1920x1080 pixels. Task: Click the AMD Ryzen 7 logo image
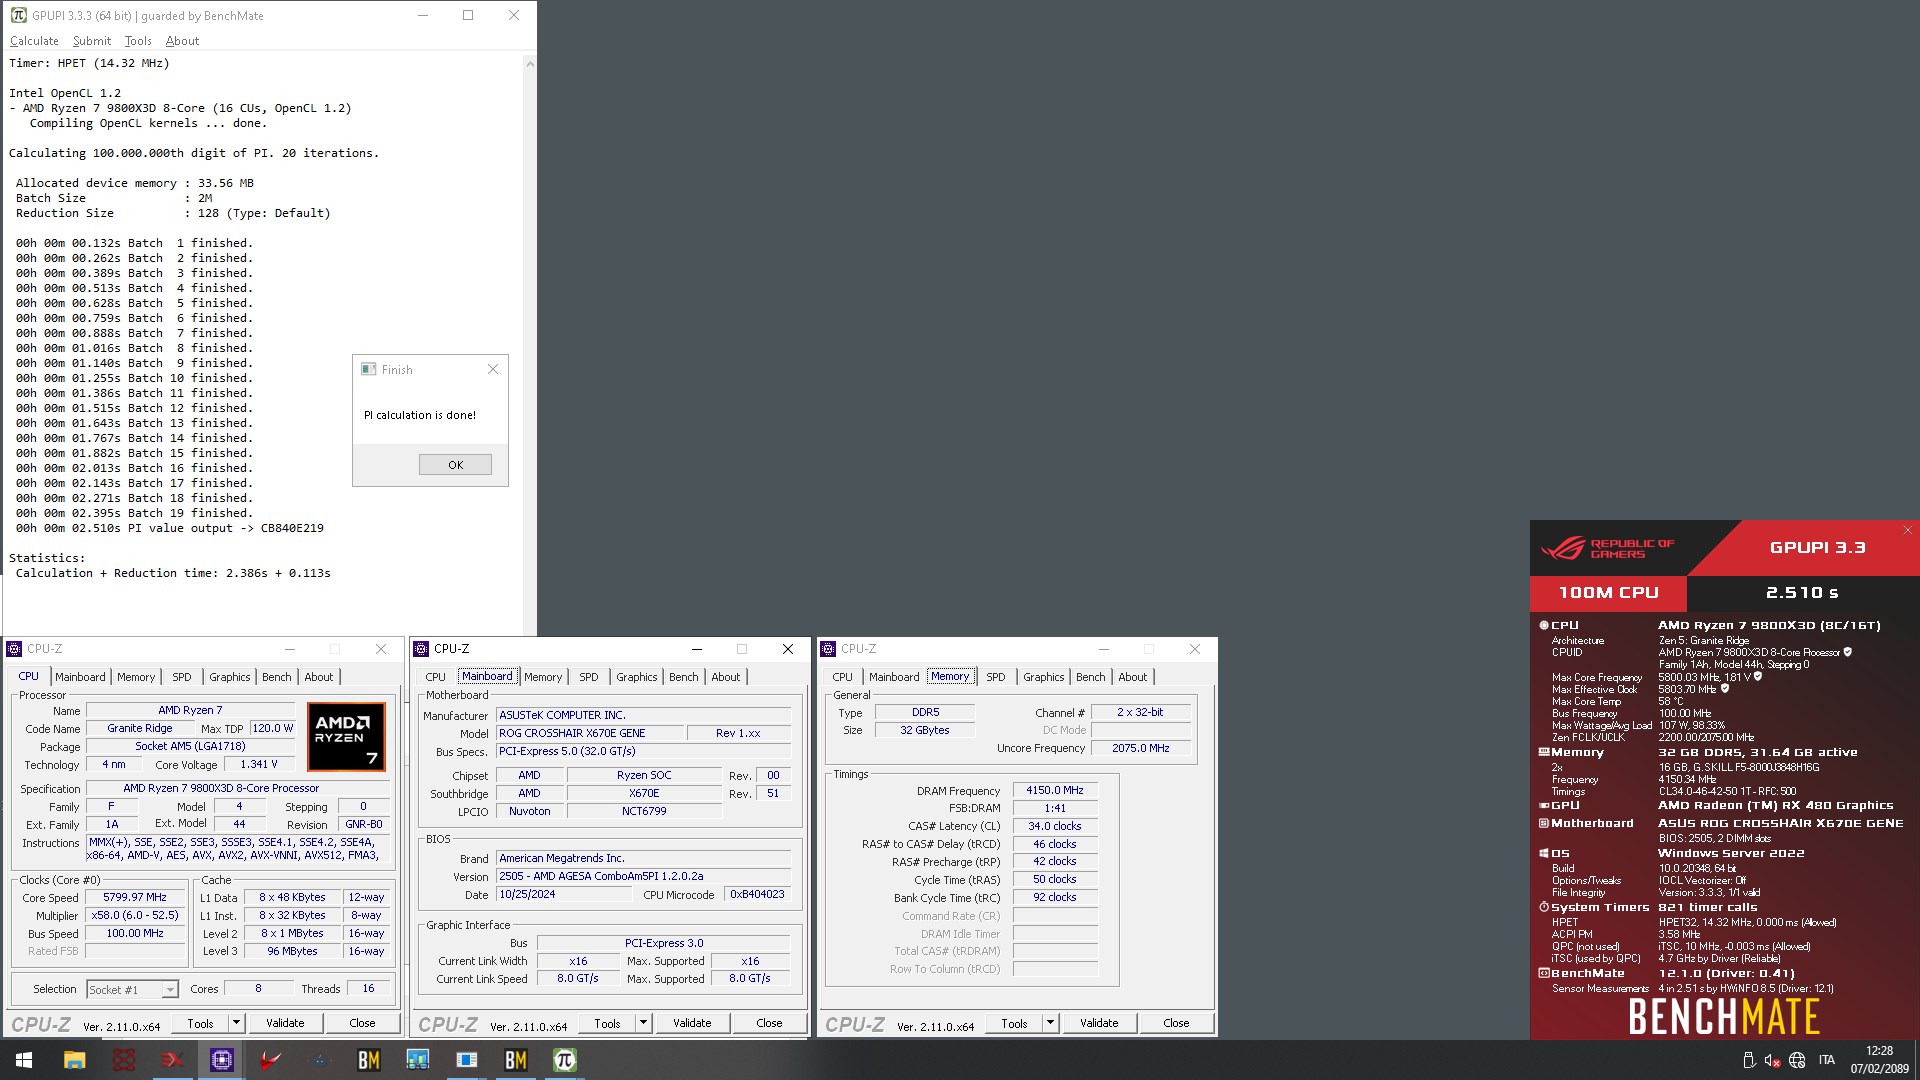[x=346, y=737]
